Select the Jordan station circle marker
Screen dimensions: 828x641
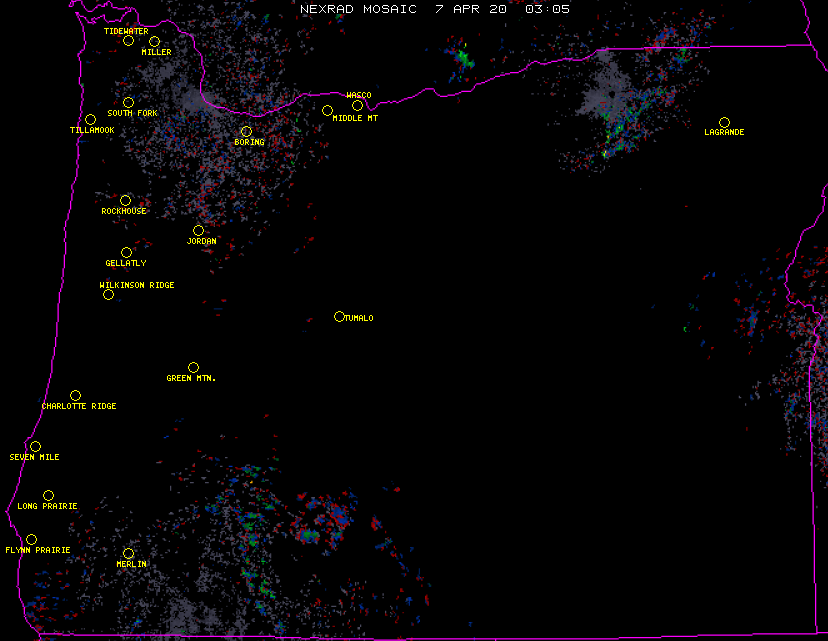point(198,231)
